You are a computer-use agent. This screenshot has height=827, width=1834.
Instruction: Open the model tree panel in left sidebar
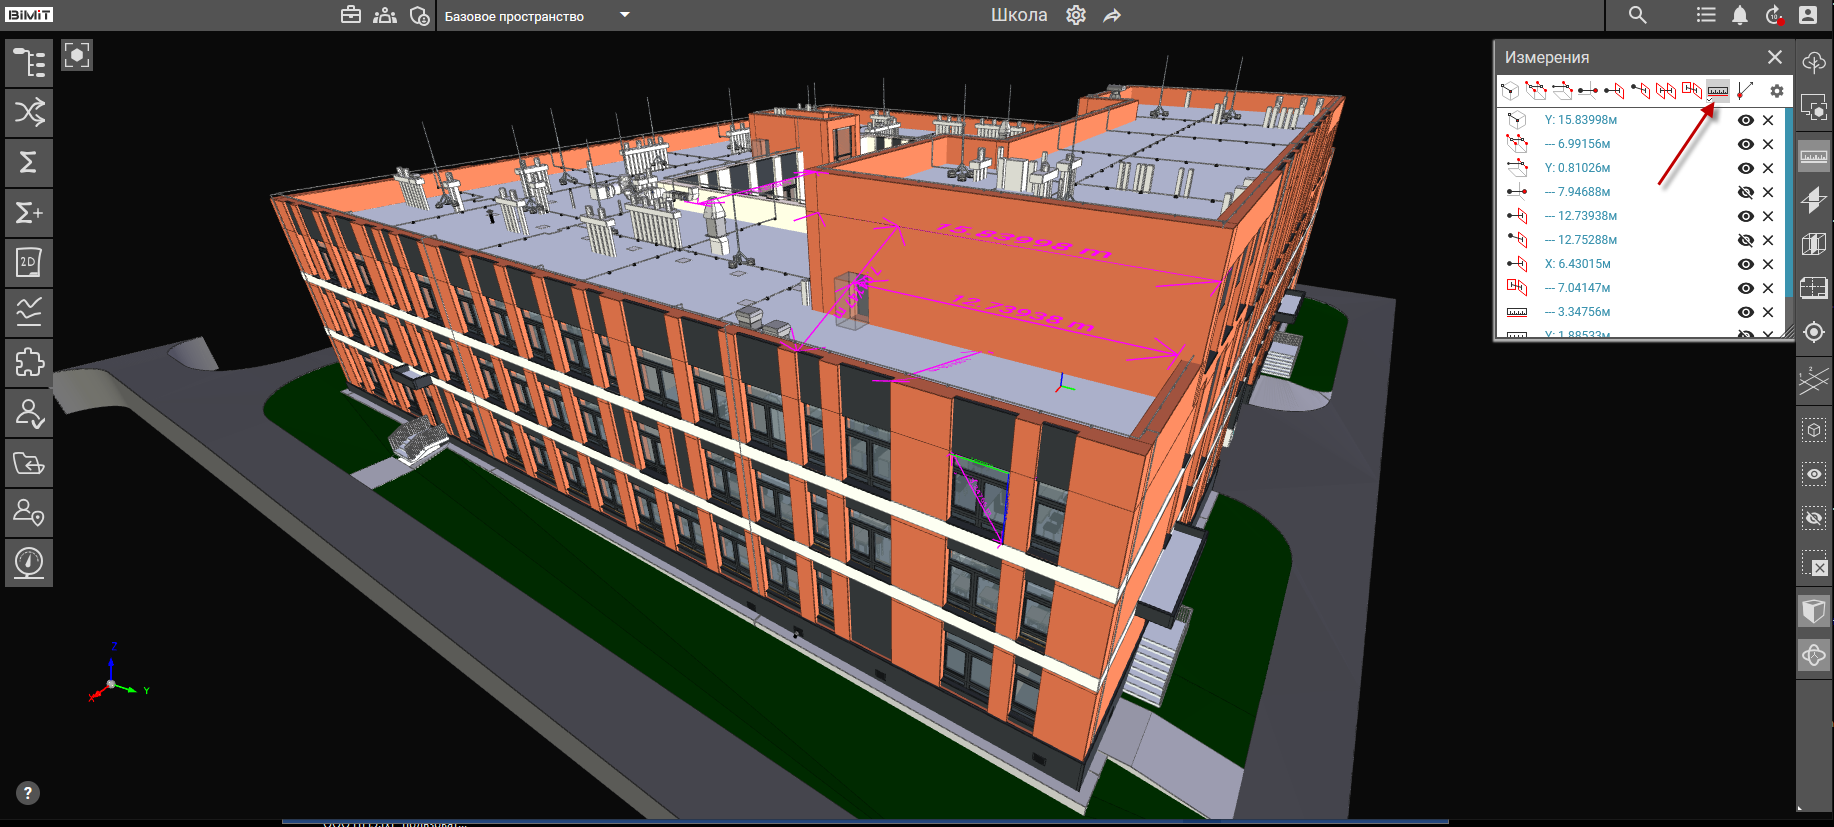pos(29,63)
